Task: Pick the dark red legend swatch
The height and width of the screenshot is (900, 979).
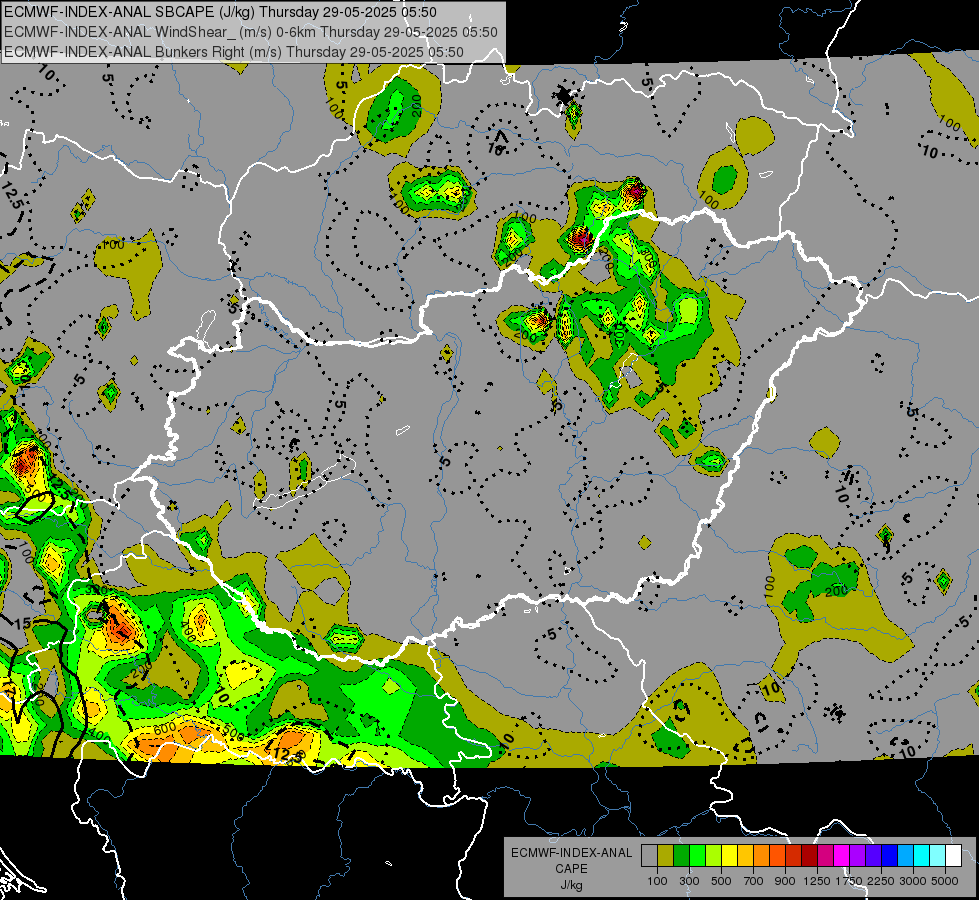Action: [809, 856]
